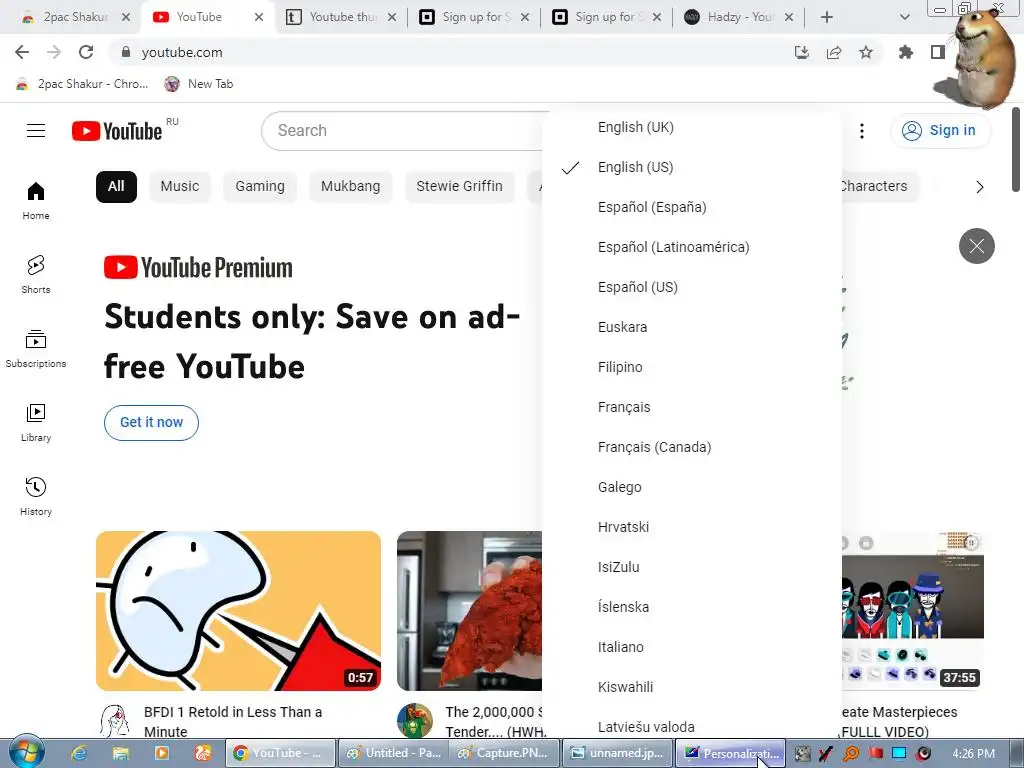Screen dimensions: 1024x768
Task: Open the YouTube hamburger guide menu
Action: 36,131
